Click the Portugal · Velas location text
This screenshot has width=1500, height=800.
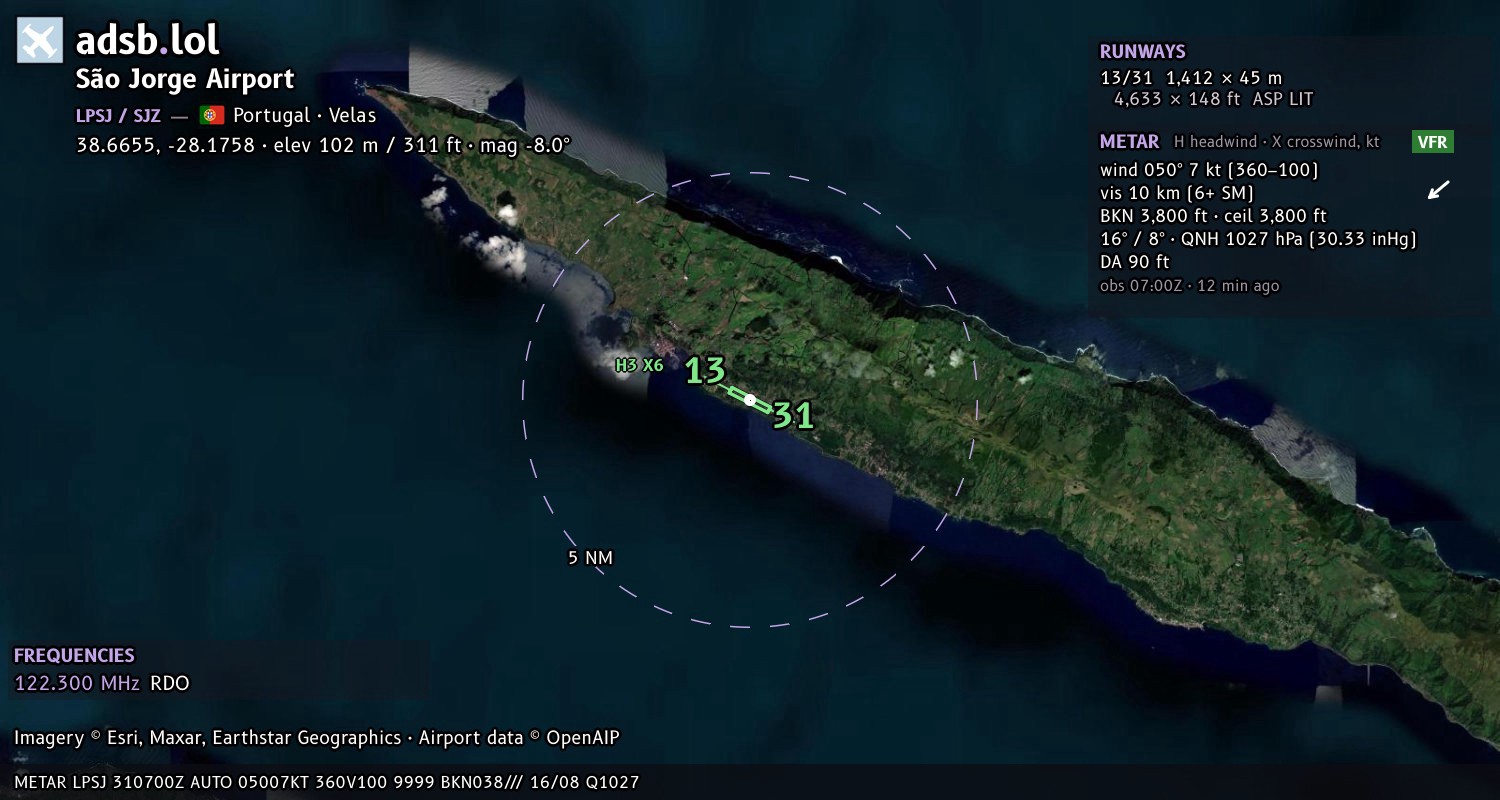pyautogui.click(x=305, y=115)
